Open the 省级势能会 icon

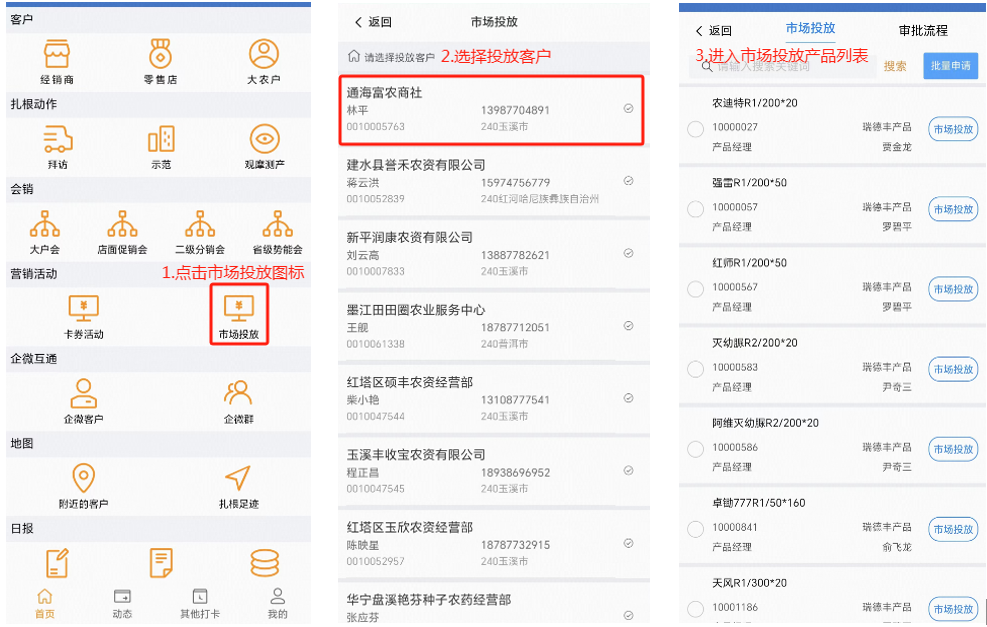tap(278, 223)
